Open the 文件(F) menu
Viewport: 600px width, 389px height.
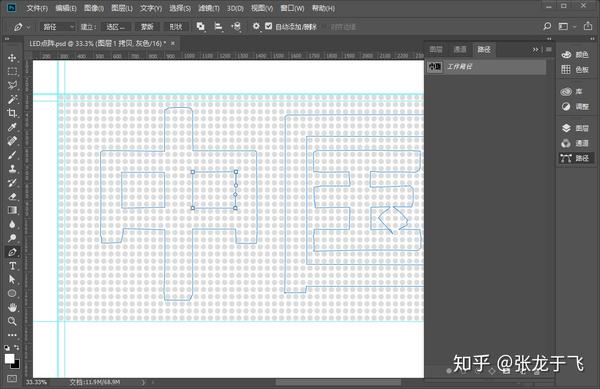[x=37, y=8]
